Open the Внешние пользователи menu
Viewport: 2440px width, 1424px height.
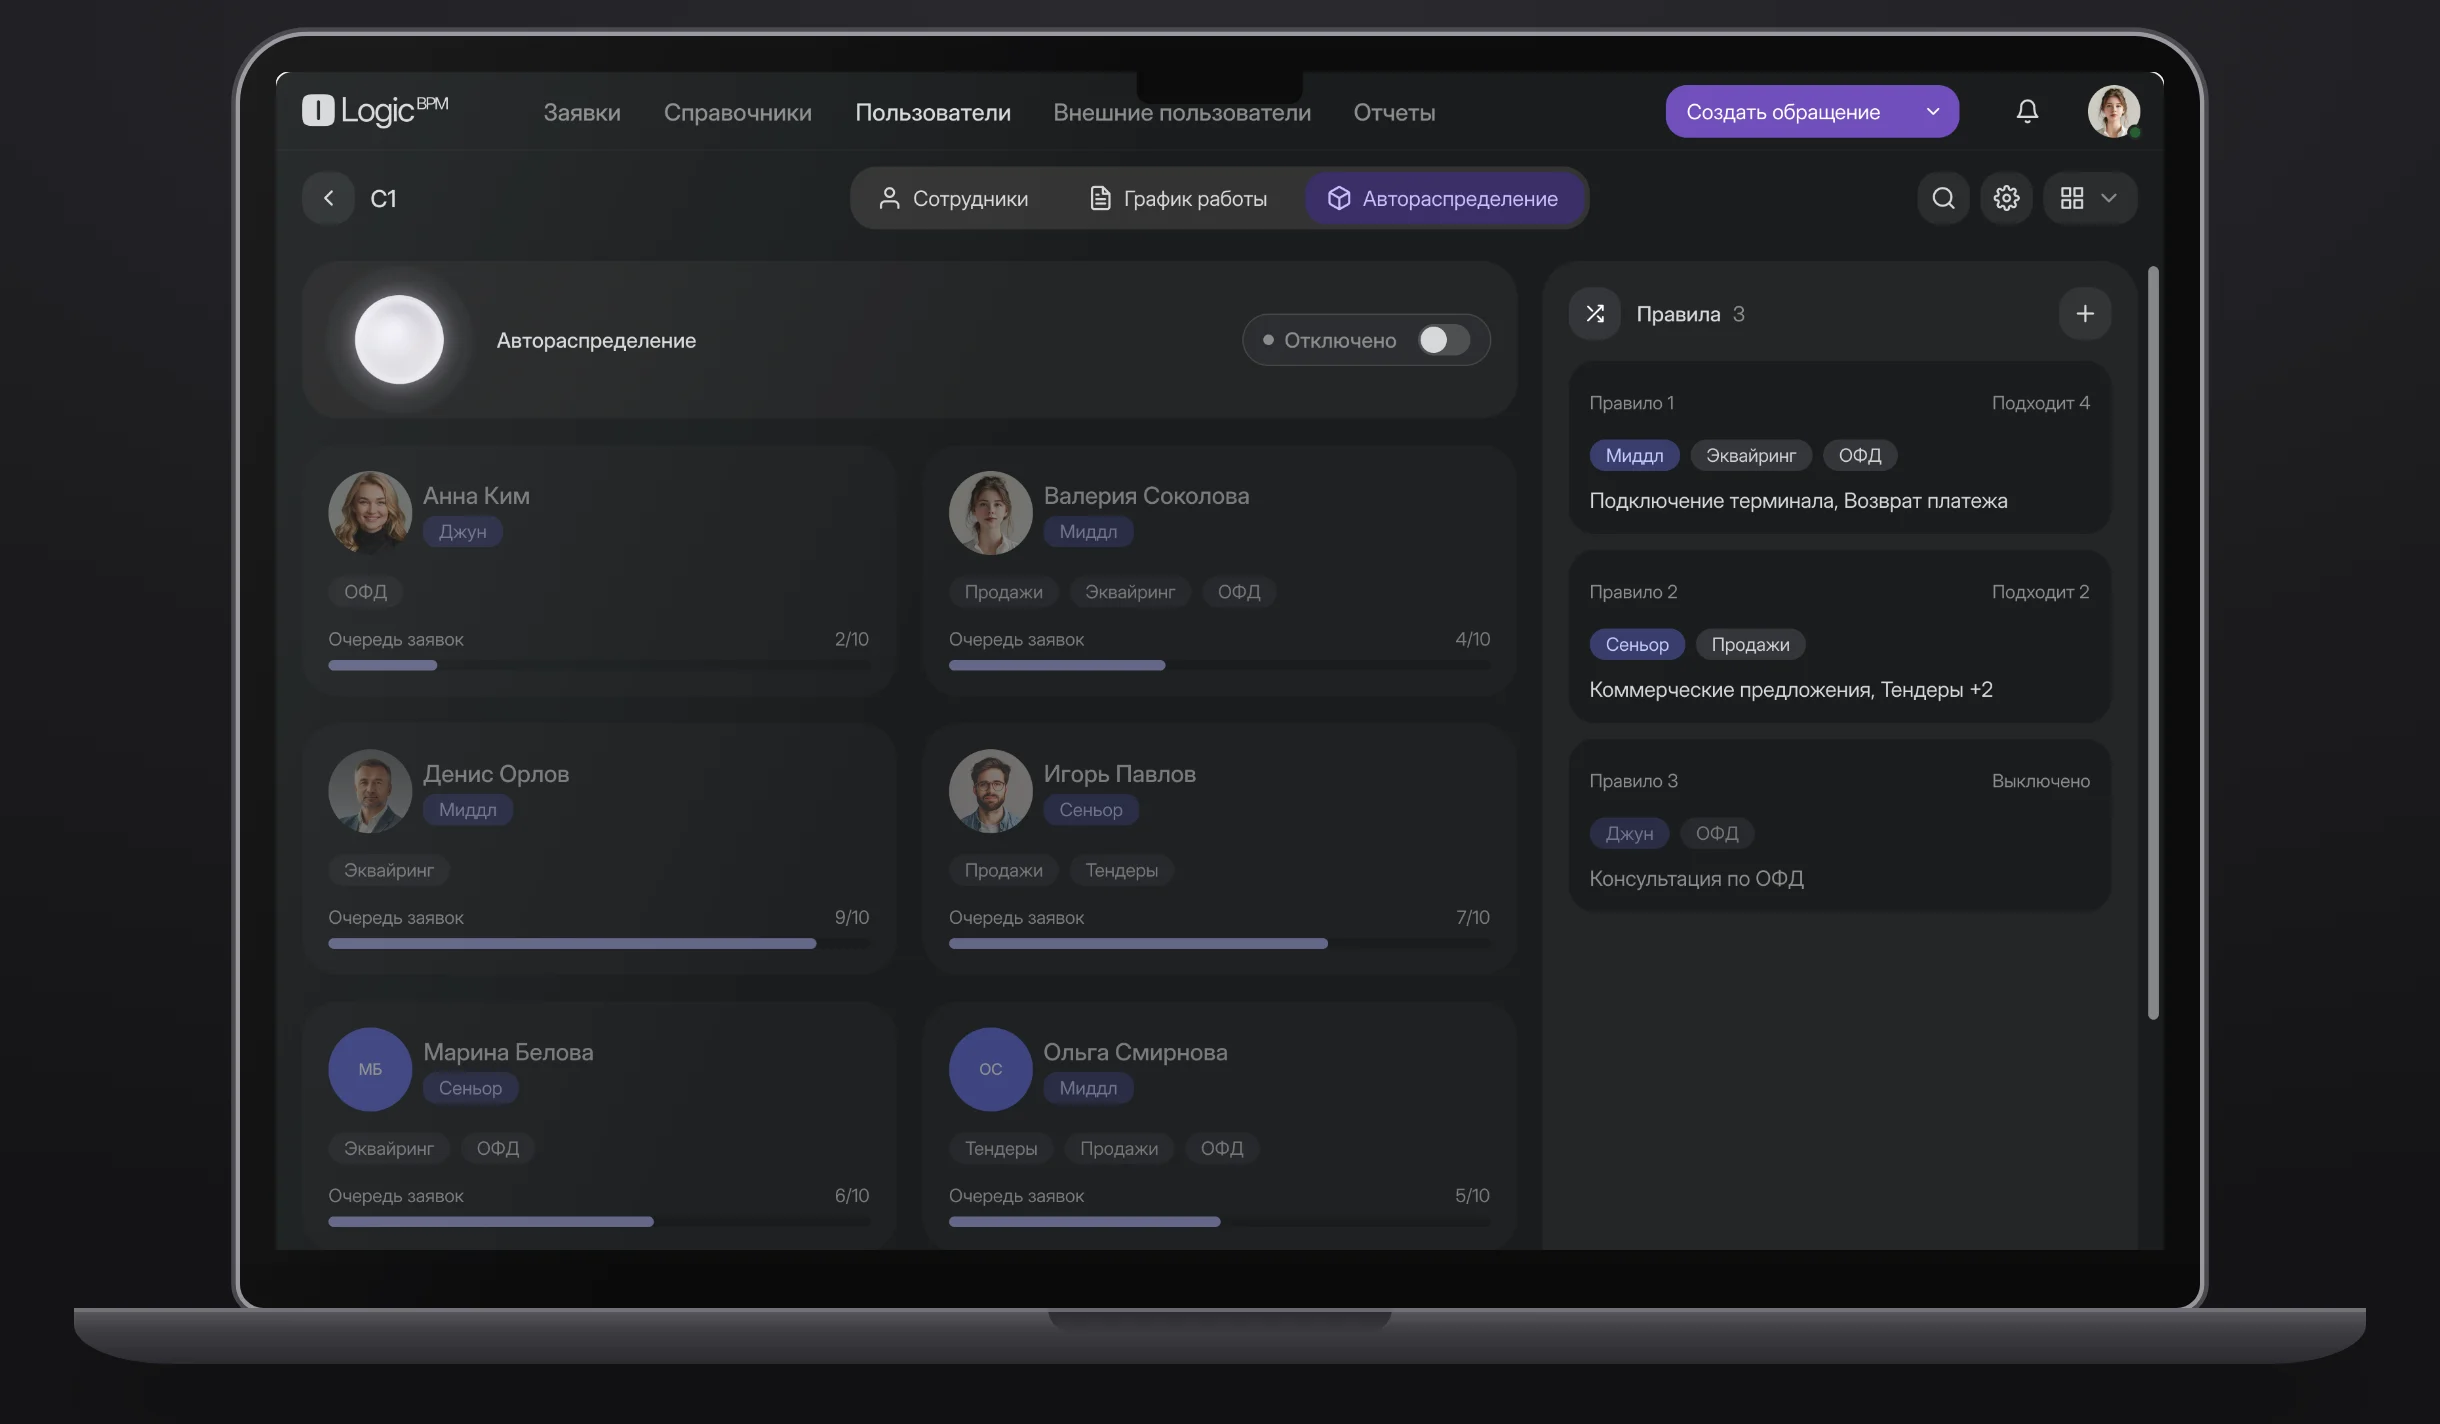tap(1182, 113)
